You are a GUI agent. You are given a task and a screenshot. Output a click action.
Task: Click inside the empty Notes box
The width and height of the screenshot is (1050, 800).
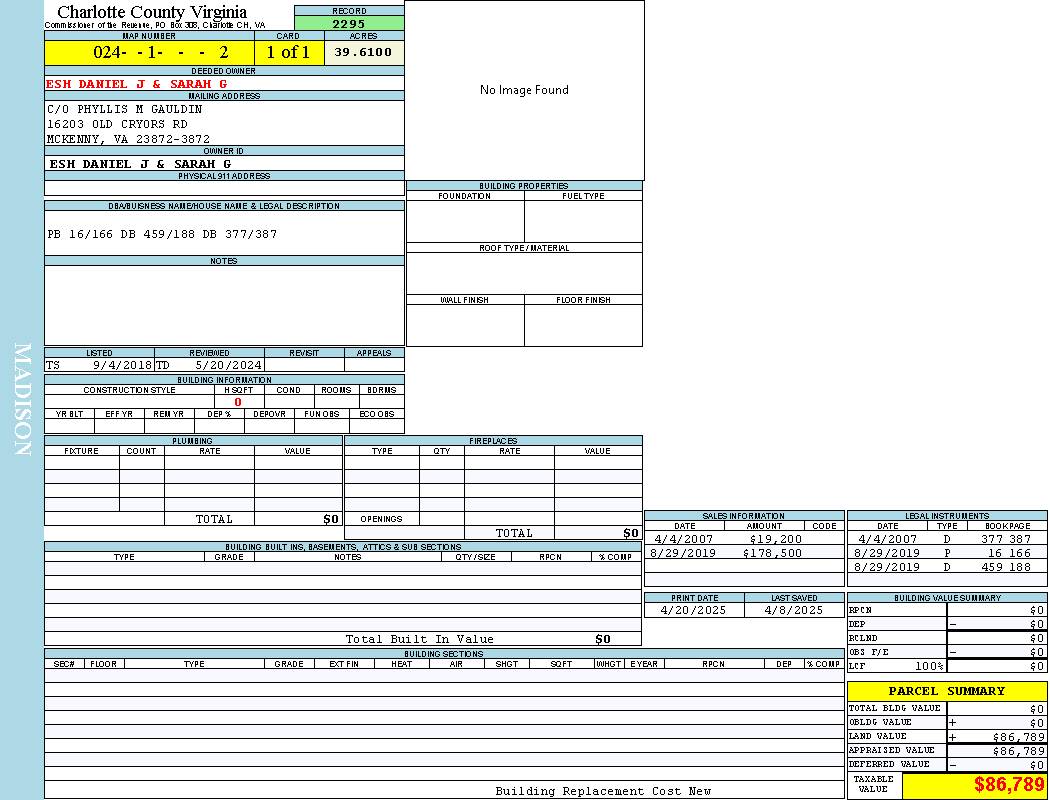[224, 305]
